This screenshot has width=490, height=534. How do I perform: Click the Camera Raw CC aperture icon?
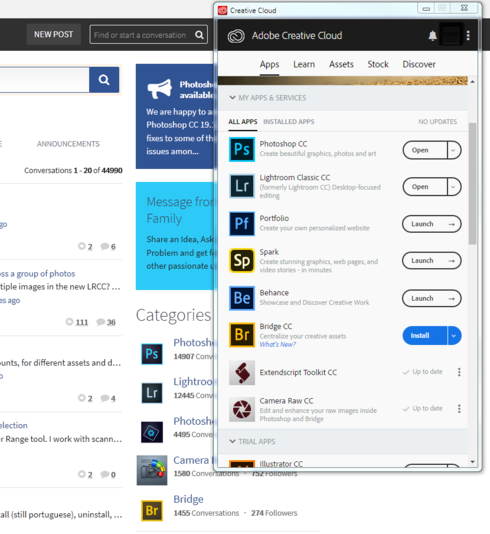242,409
